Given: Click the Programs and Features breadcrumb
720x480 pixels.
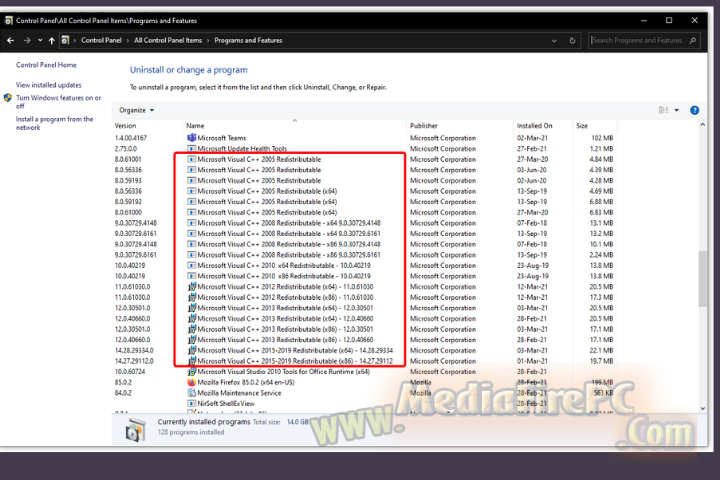Looking at the screenshot, I should pos(248,40).
